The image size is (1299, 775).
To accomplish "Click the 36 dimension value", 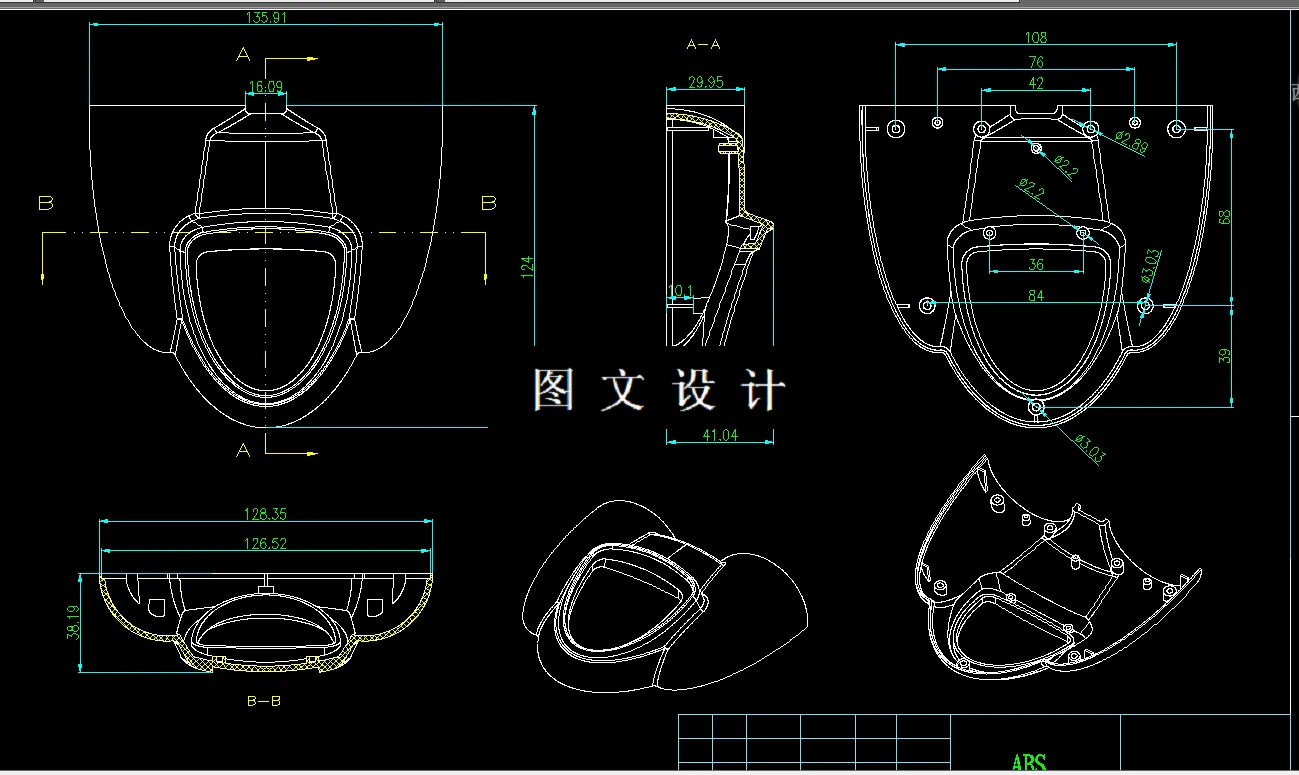I will (1036, 265).
